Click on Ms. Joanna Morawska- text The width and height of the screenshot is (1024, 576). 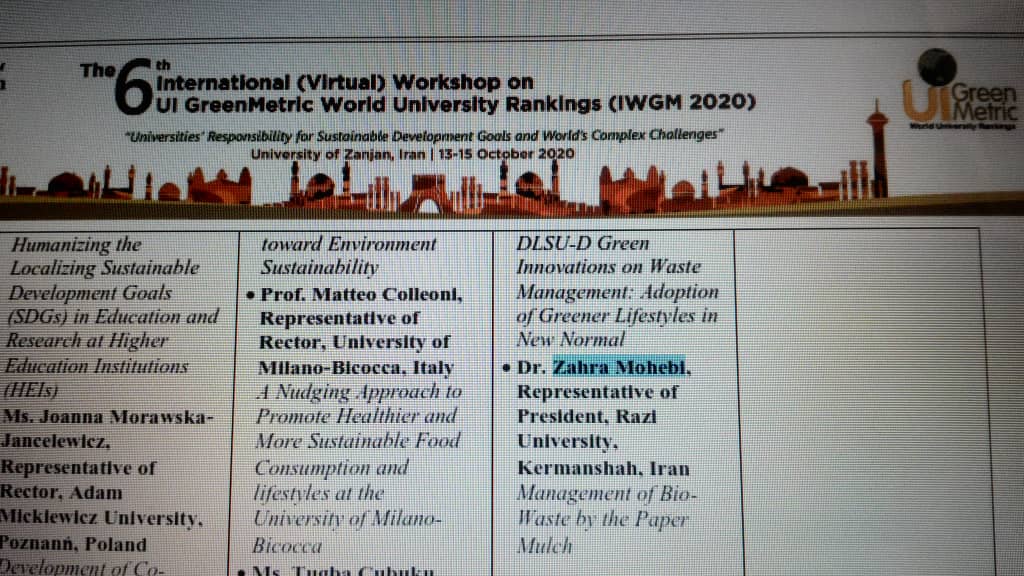tap(108, 417)
